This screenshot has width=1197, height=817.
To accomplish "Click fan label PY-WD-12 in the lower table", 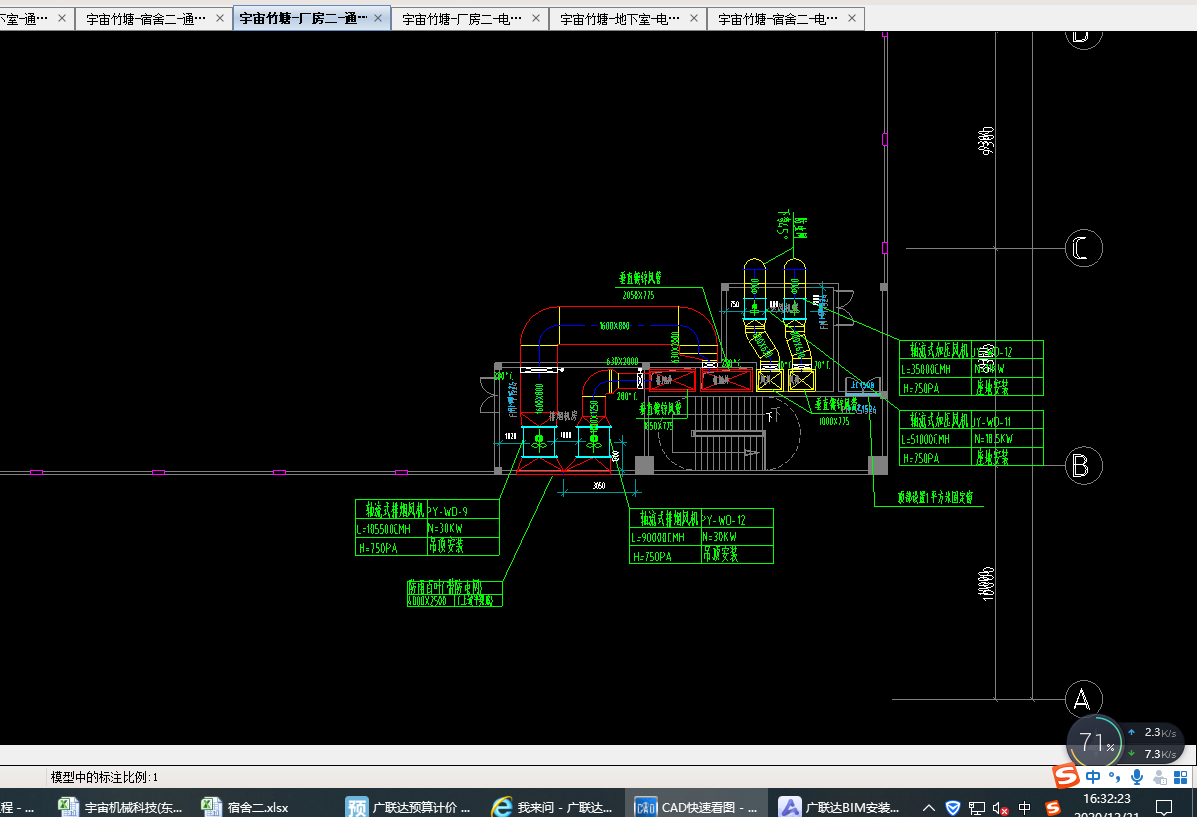I will (x=724, y=519).
